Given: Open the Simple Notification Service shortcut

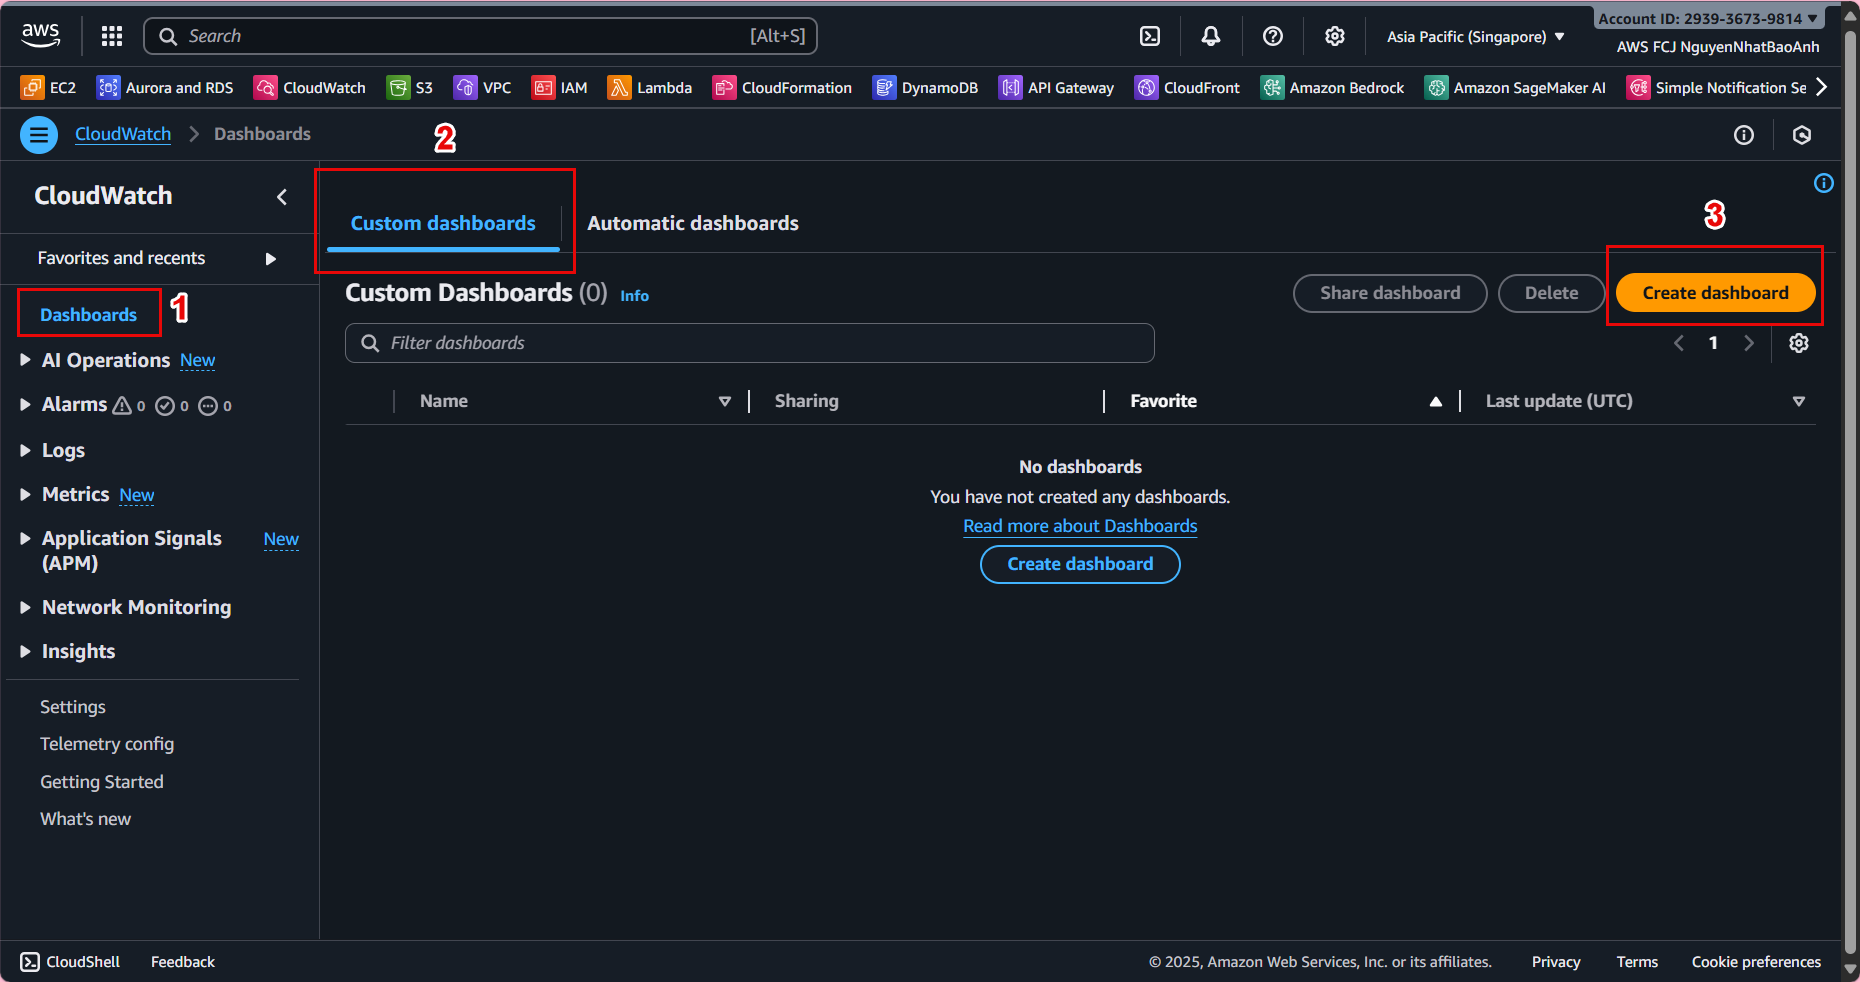Looking at the screenshot, I should [1716, 88].
